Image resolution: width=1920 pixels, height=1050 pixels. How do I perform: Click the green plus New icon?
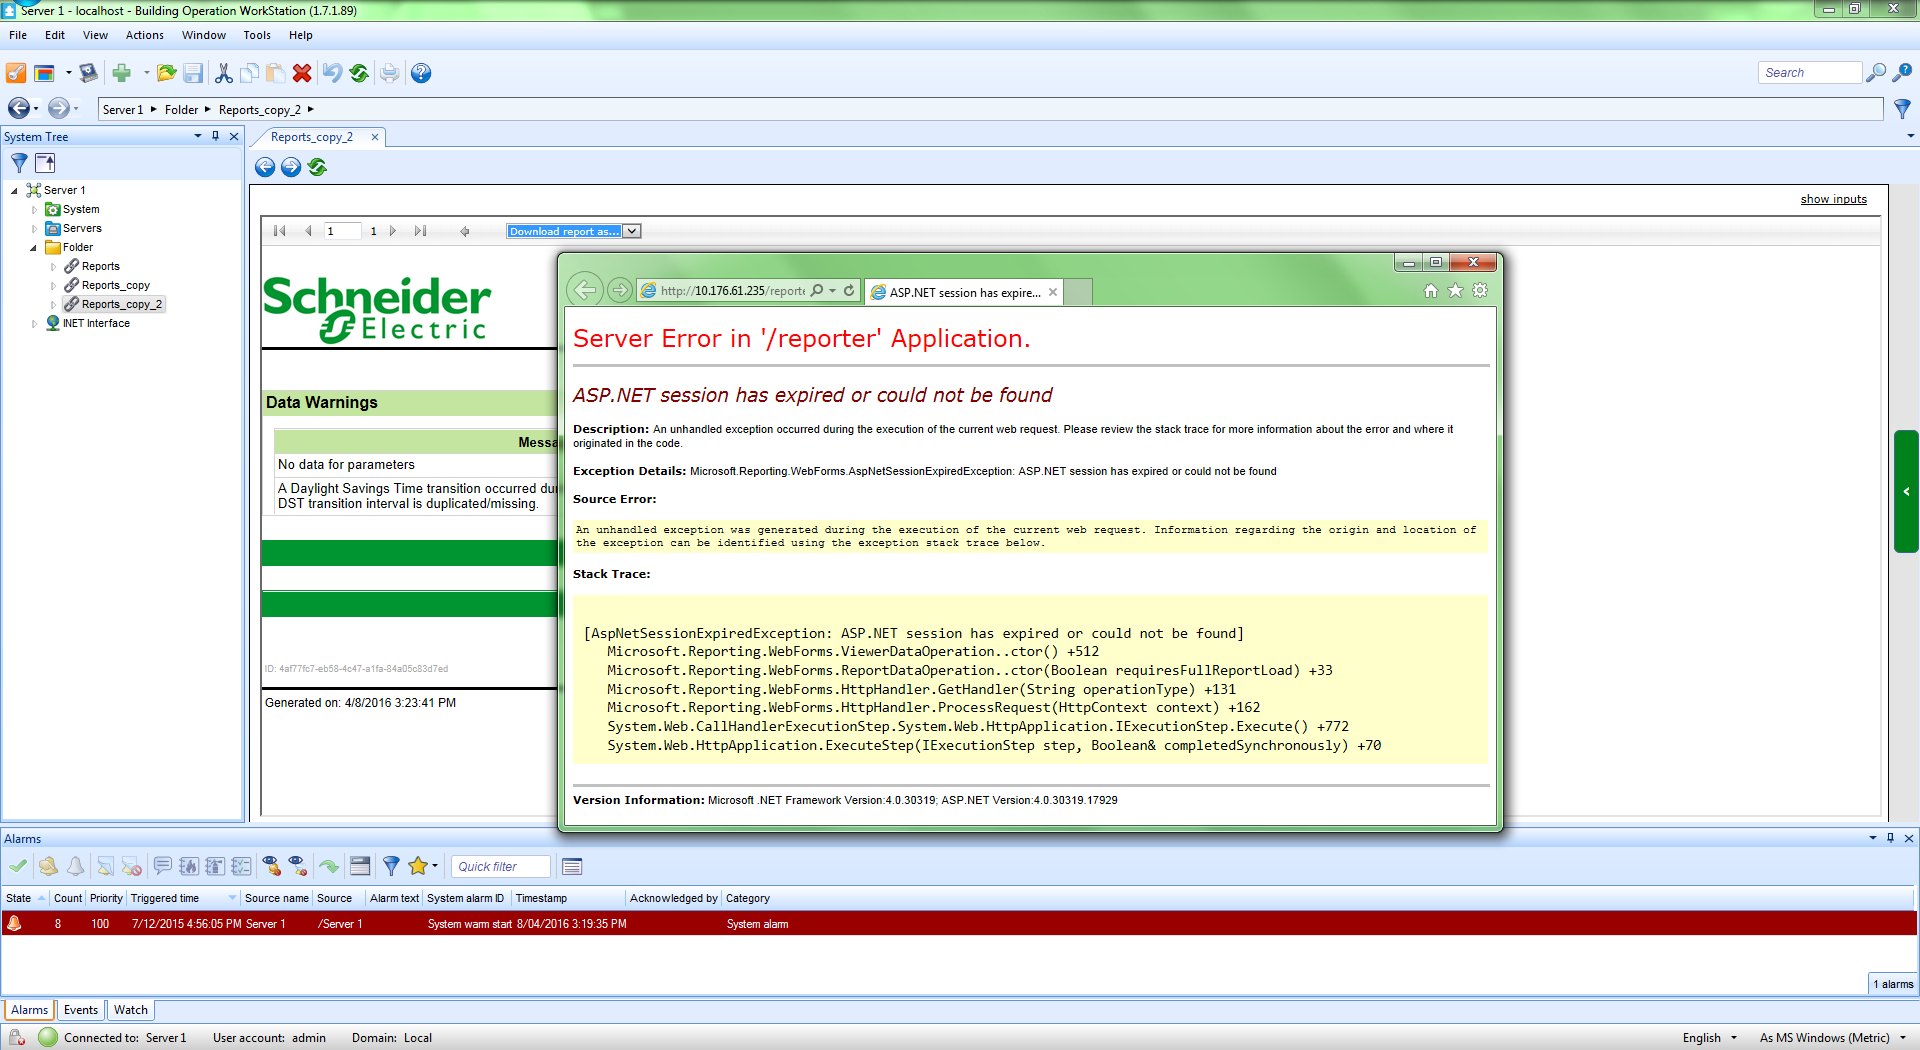(122, 73)
